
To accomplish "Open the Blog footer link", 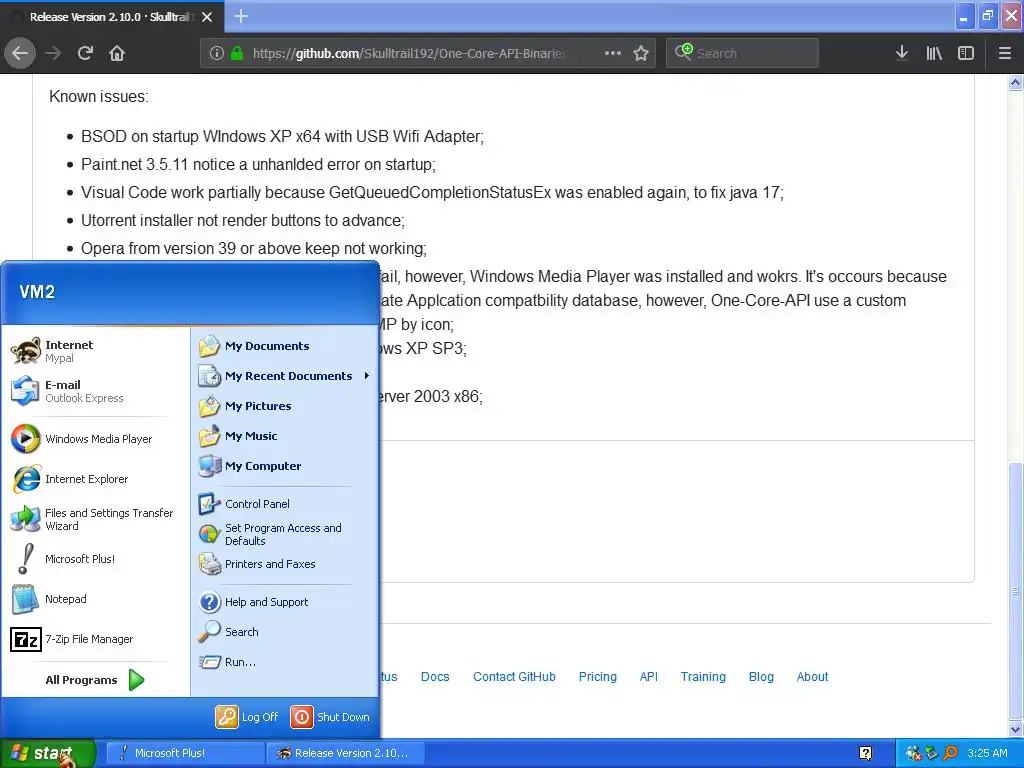I will (x=761, y=677).
